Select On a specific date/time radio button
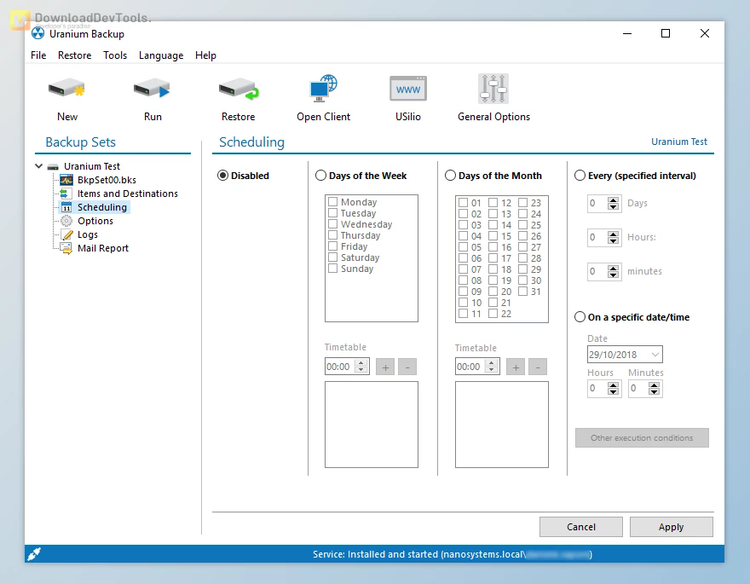750x584 pixels. [x=580, y=317]
